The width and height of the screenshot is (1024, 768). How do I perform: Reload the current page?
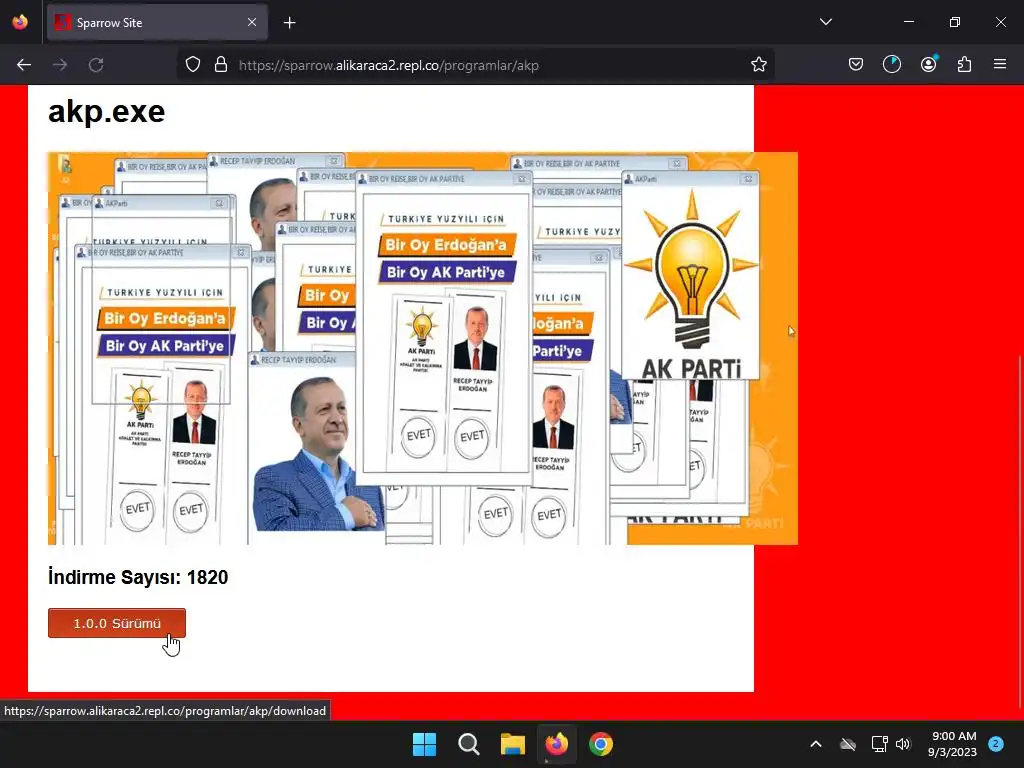[x=96, y=65]
